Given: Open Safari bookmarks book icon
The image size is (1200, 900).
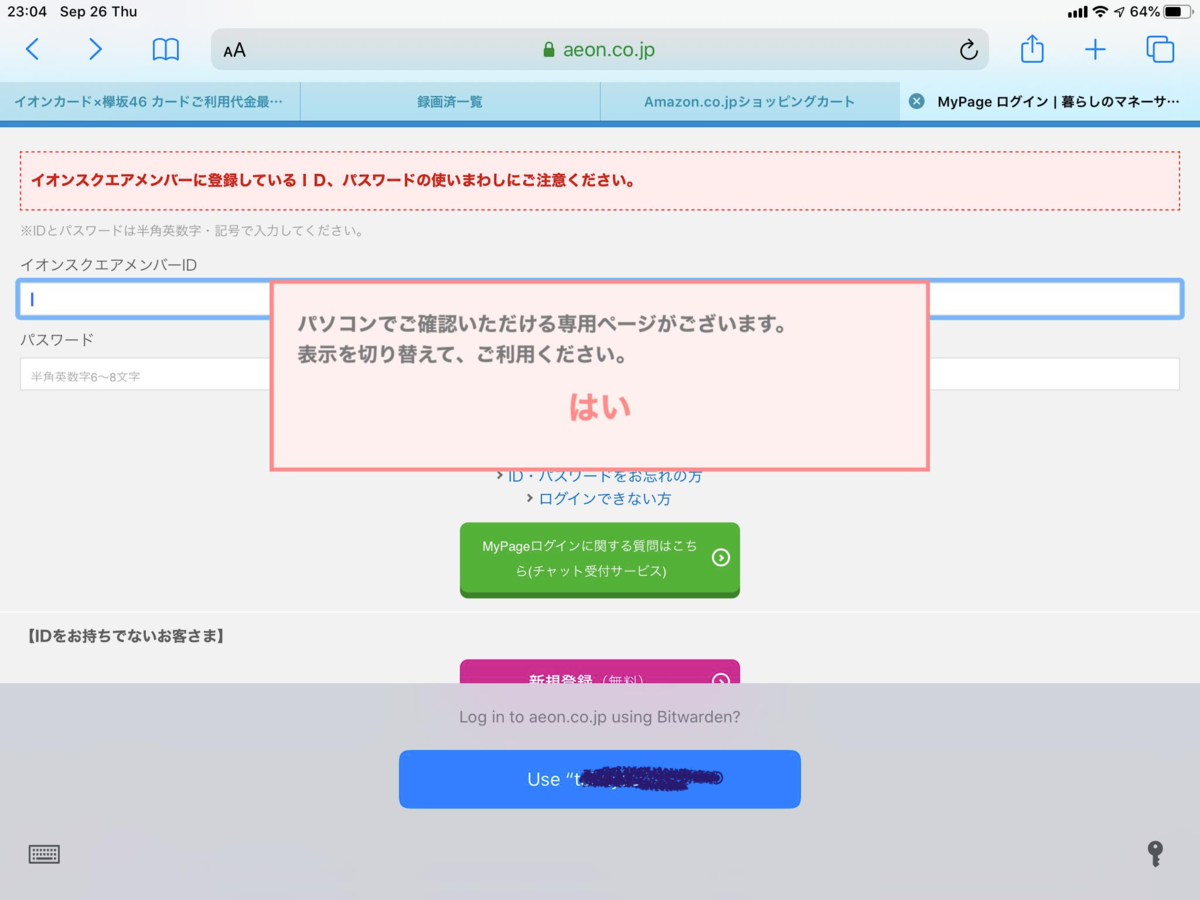Looking at the screenshot, I should pyautogui.click(x=166, y=50).
